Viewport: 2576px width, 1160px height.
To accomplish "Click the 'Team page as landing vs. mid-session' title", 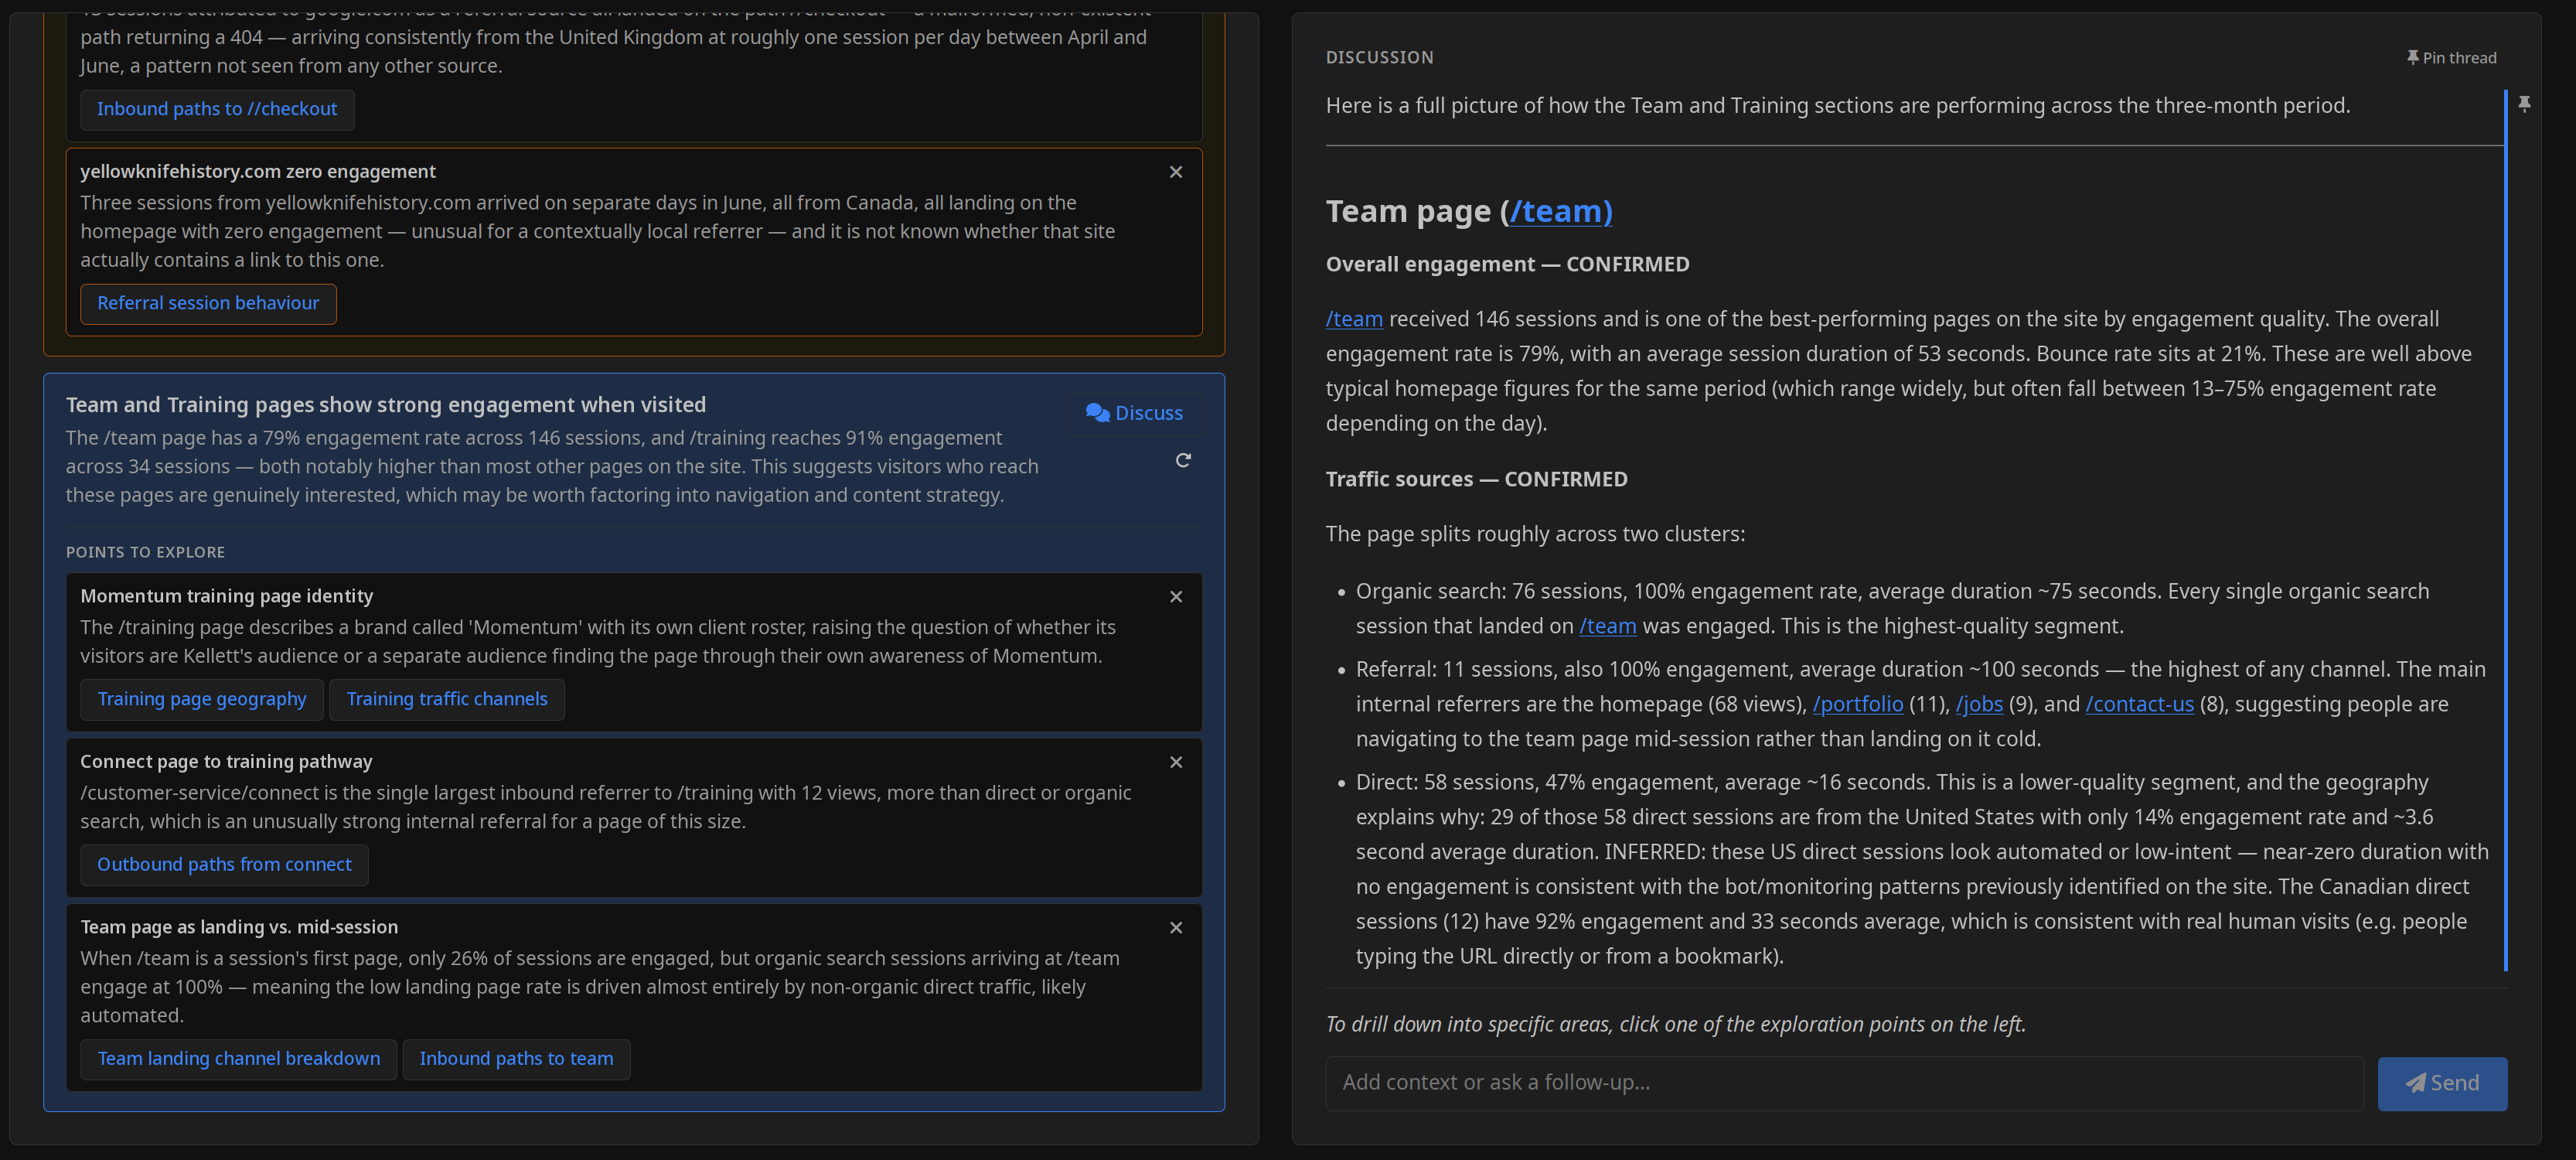I will [x=239, y=927].
